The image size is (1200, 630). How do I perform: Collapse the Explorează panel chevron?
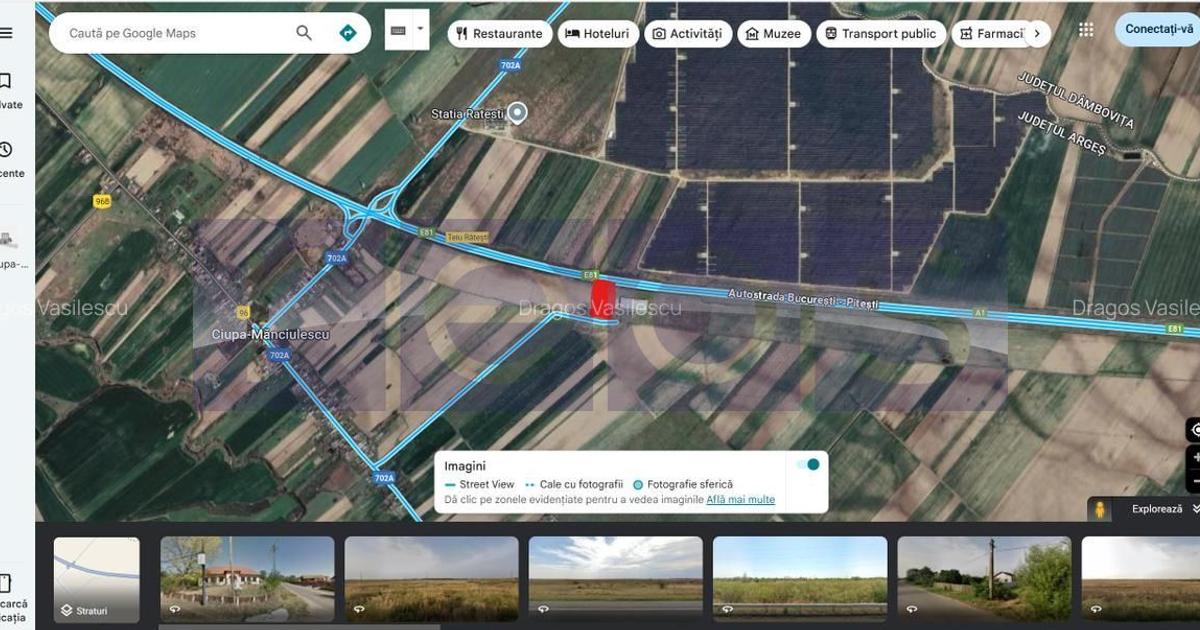(1194, 507)
